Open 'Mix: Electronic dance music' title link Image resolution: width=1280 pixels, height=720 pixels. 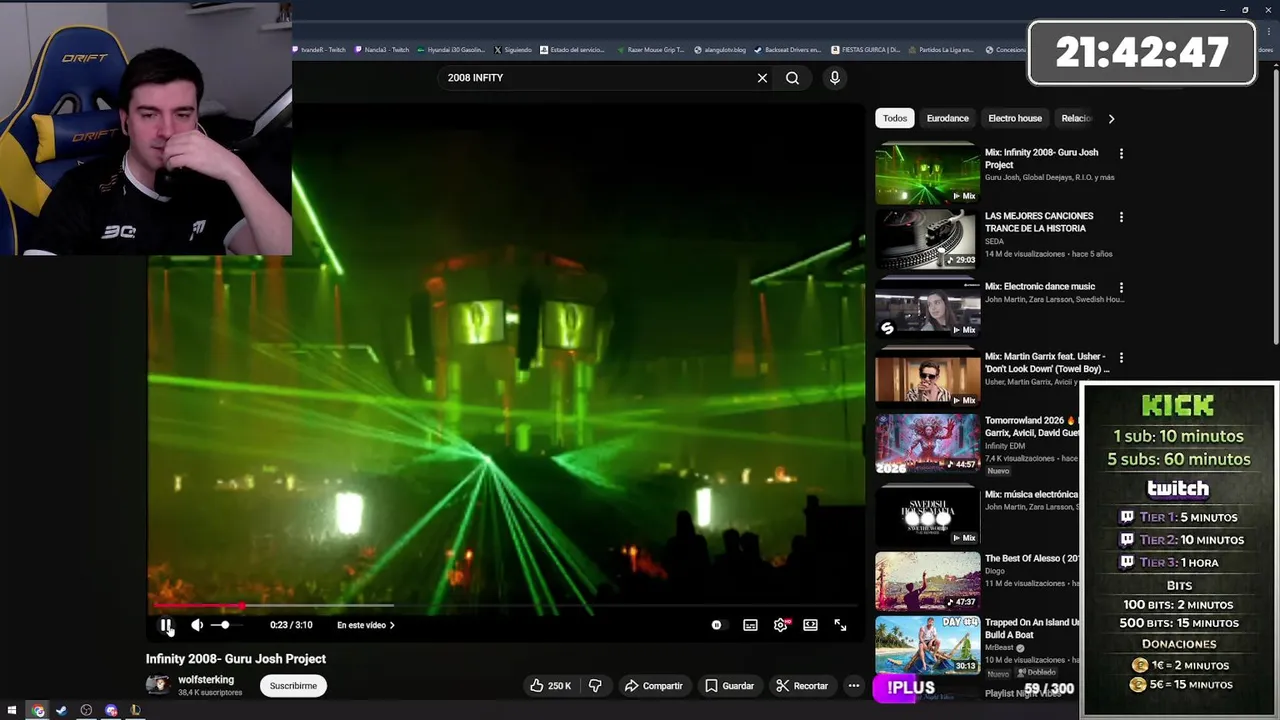coord(1040,287)
